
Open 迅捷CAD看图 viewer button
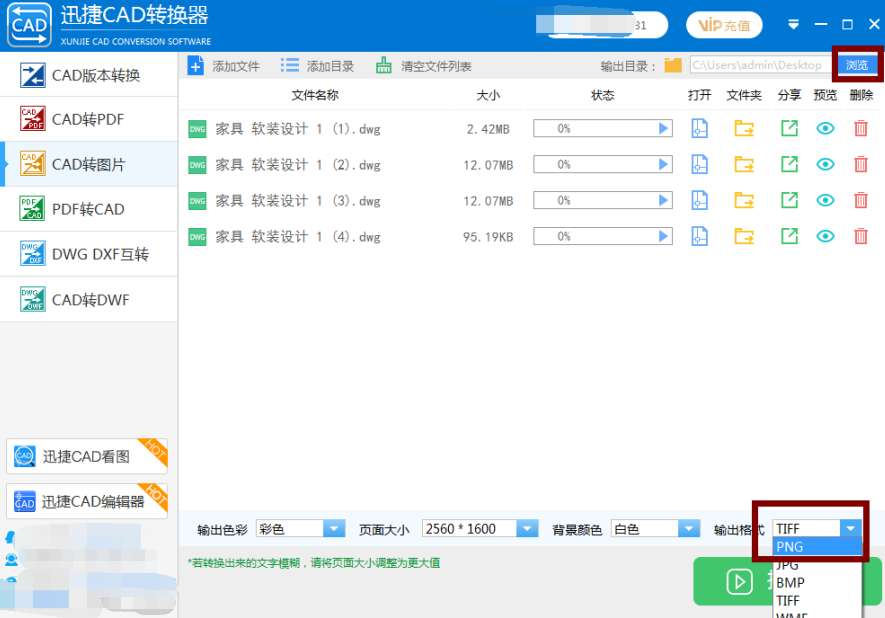point(87,456)
